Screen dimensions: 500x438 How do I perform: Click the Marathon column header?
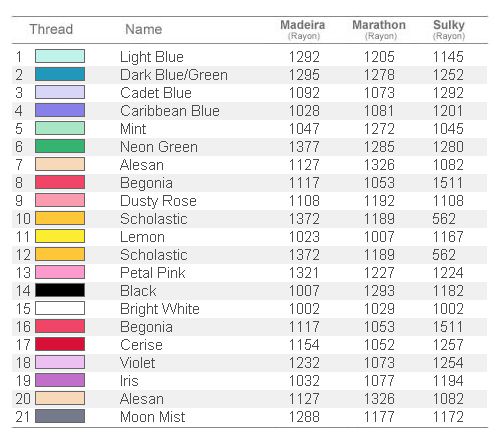(379, 29)
